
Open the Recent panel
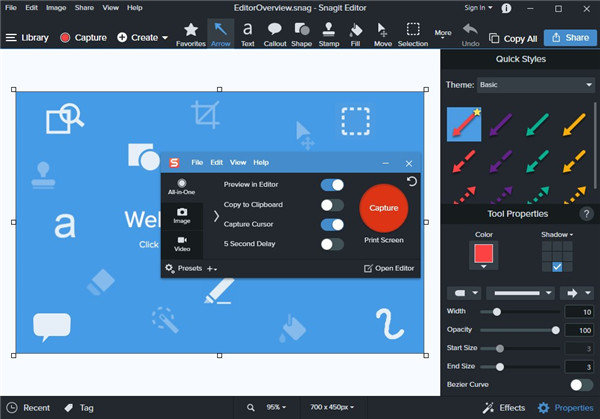tap(28, 408)
